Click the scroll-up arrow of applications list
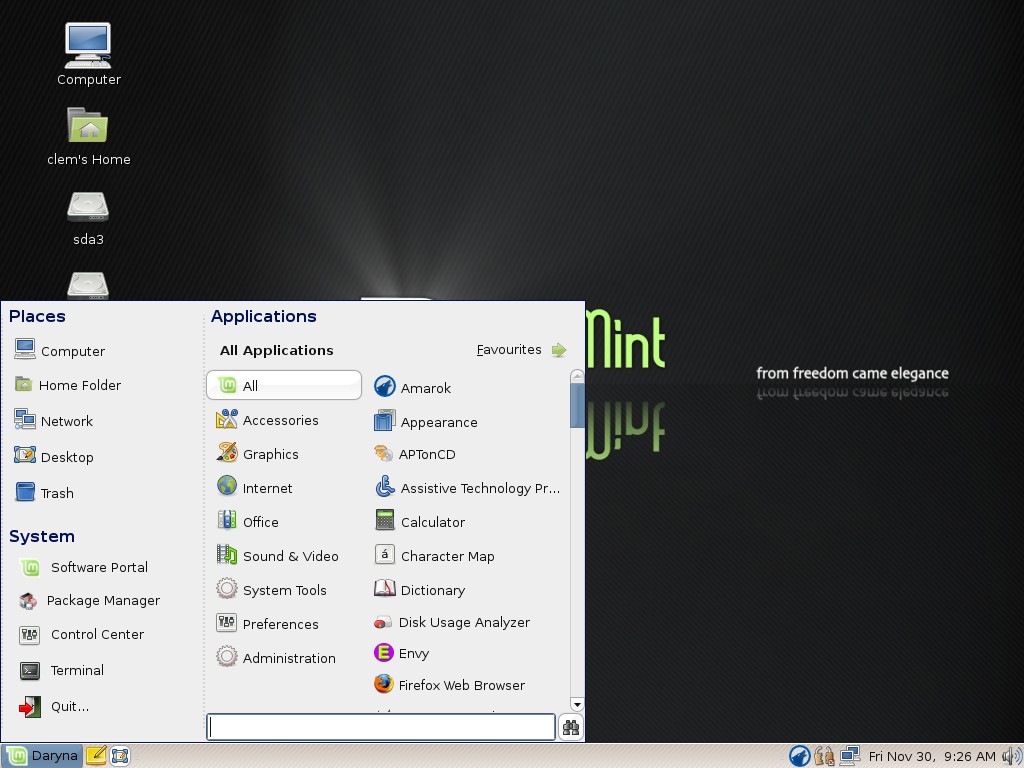The image size is (1024, 768). click(577, 376)
